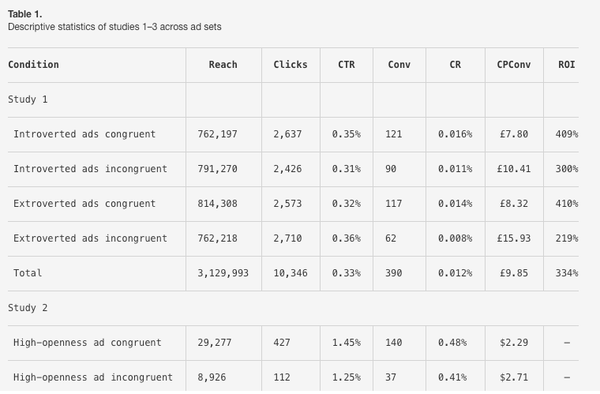Select Introverted ads congruent row label

click(x=85, y=134)
